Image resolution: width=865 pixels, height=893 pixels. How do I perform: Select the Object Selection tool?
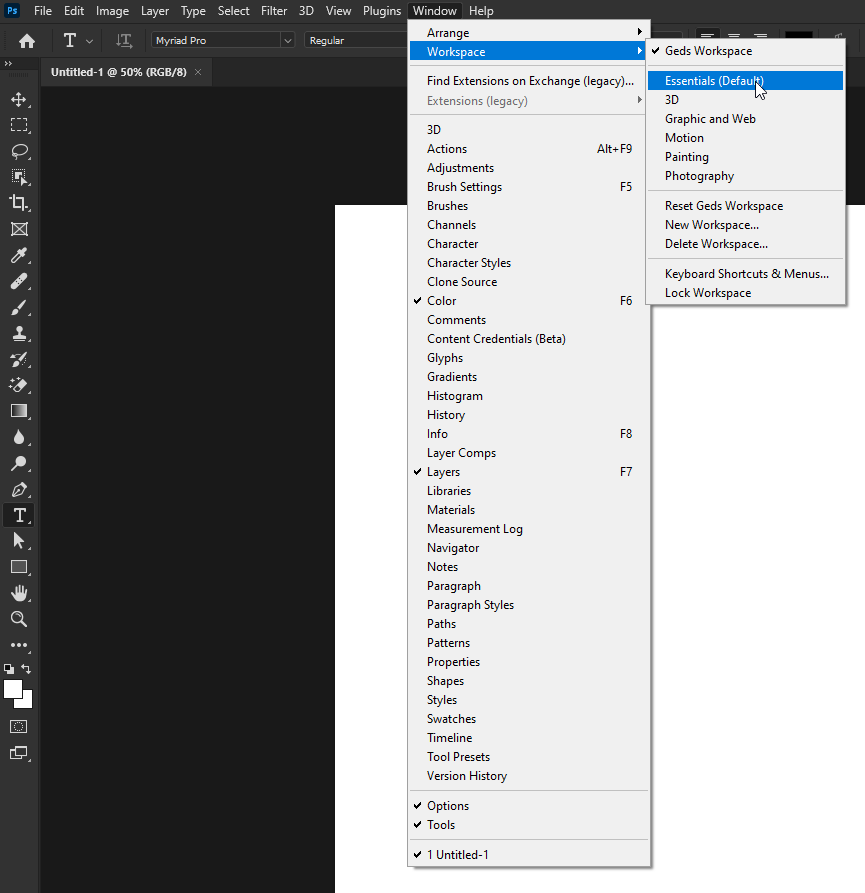pos(19,177)
